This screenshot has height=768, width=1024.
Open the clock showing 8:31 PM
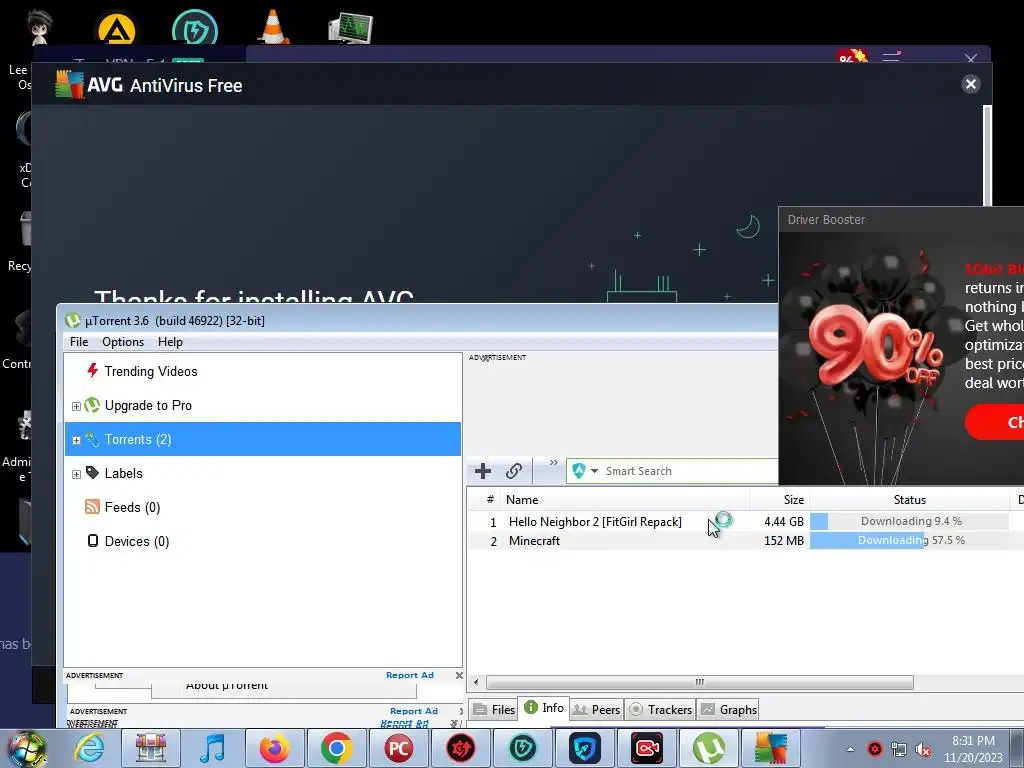pos(973,749)
